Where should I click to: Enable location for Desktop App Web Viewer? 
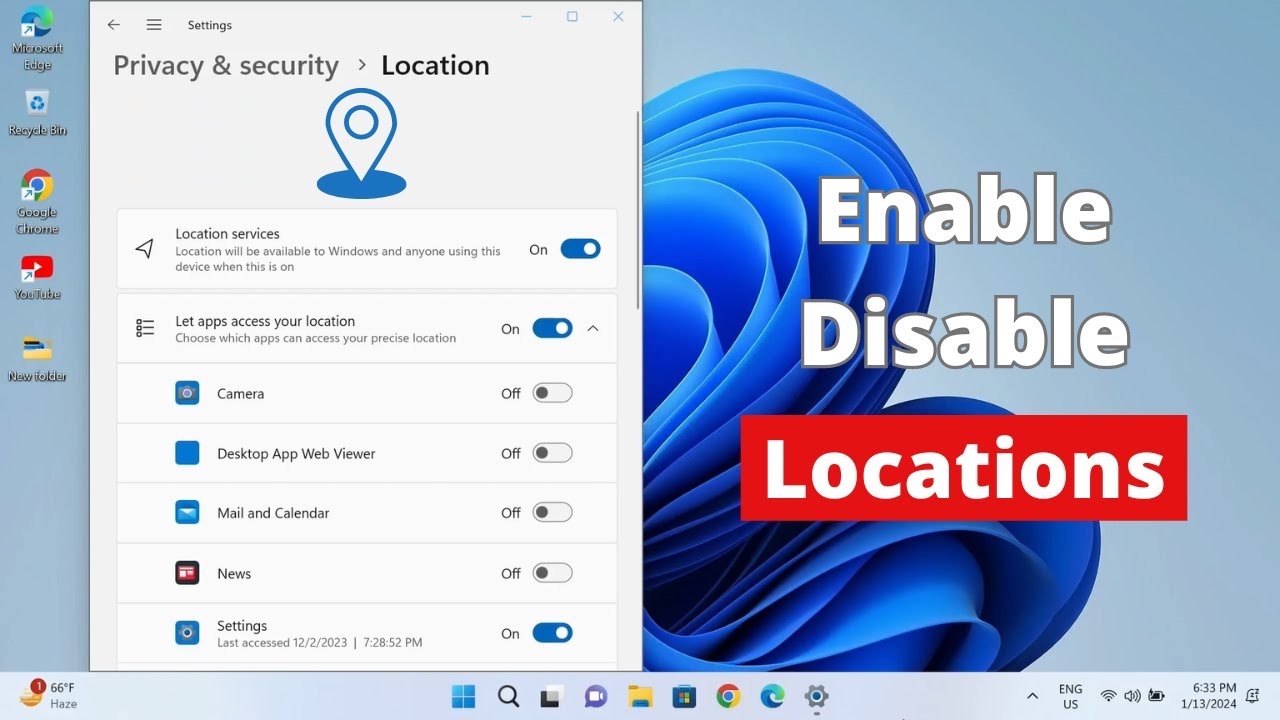pyautogui.click(x=552, y=453)
